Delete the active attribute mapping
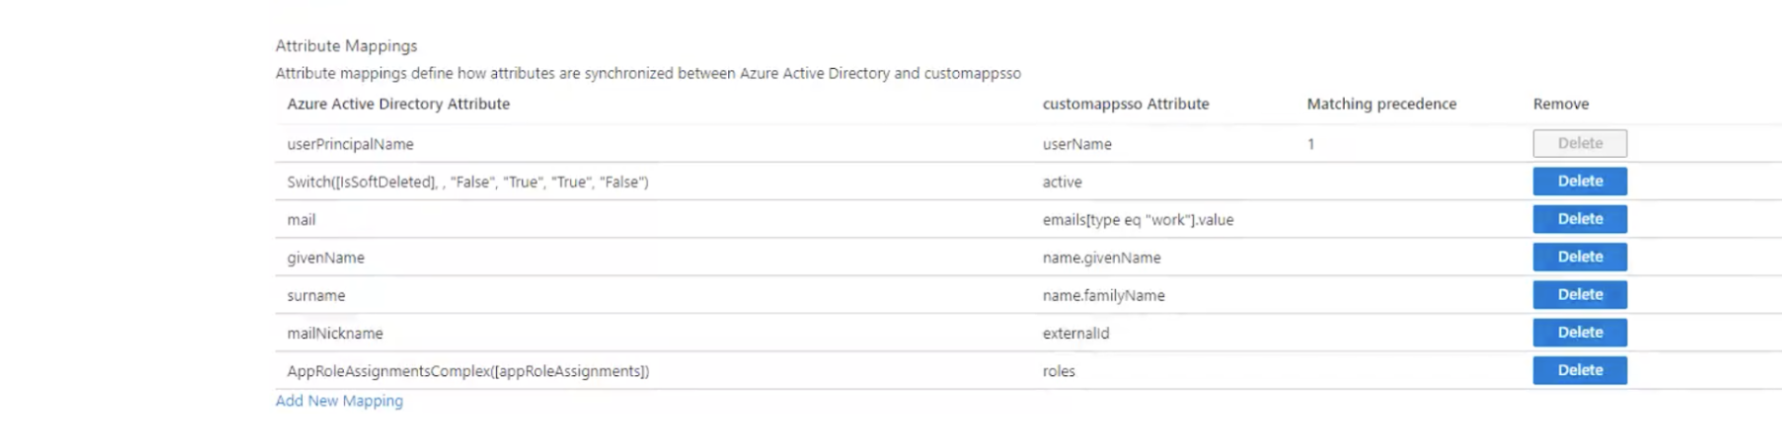Screen dimensions: 1782x429 click(x=1579, y=181)
